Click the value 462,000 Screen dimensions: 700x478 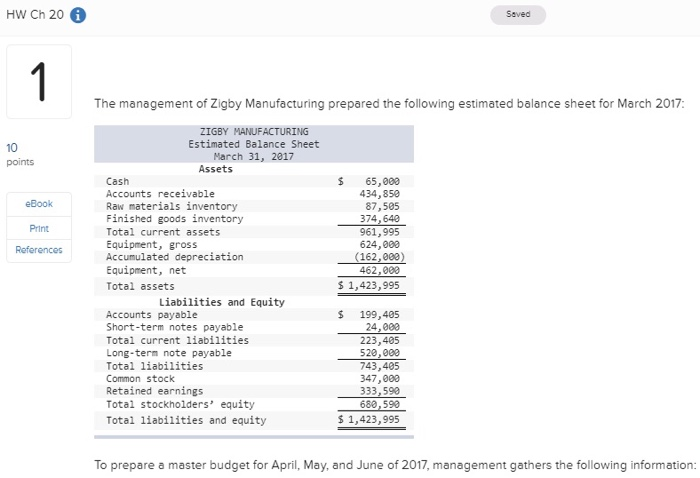coord(379,270)
